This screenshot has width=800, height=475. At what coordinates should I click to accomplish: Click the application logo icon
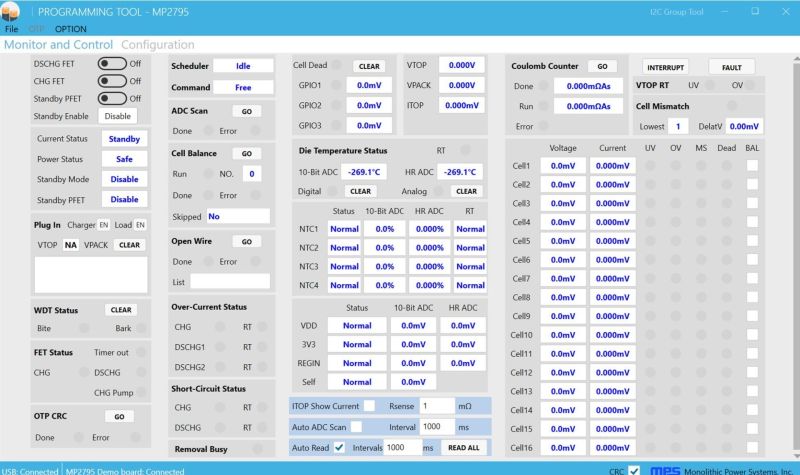(x=10, y=11)
